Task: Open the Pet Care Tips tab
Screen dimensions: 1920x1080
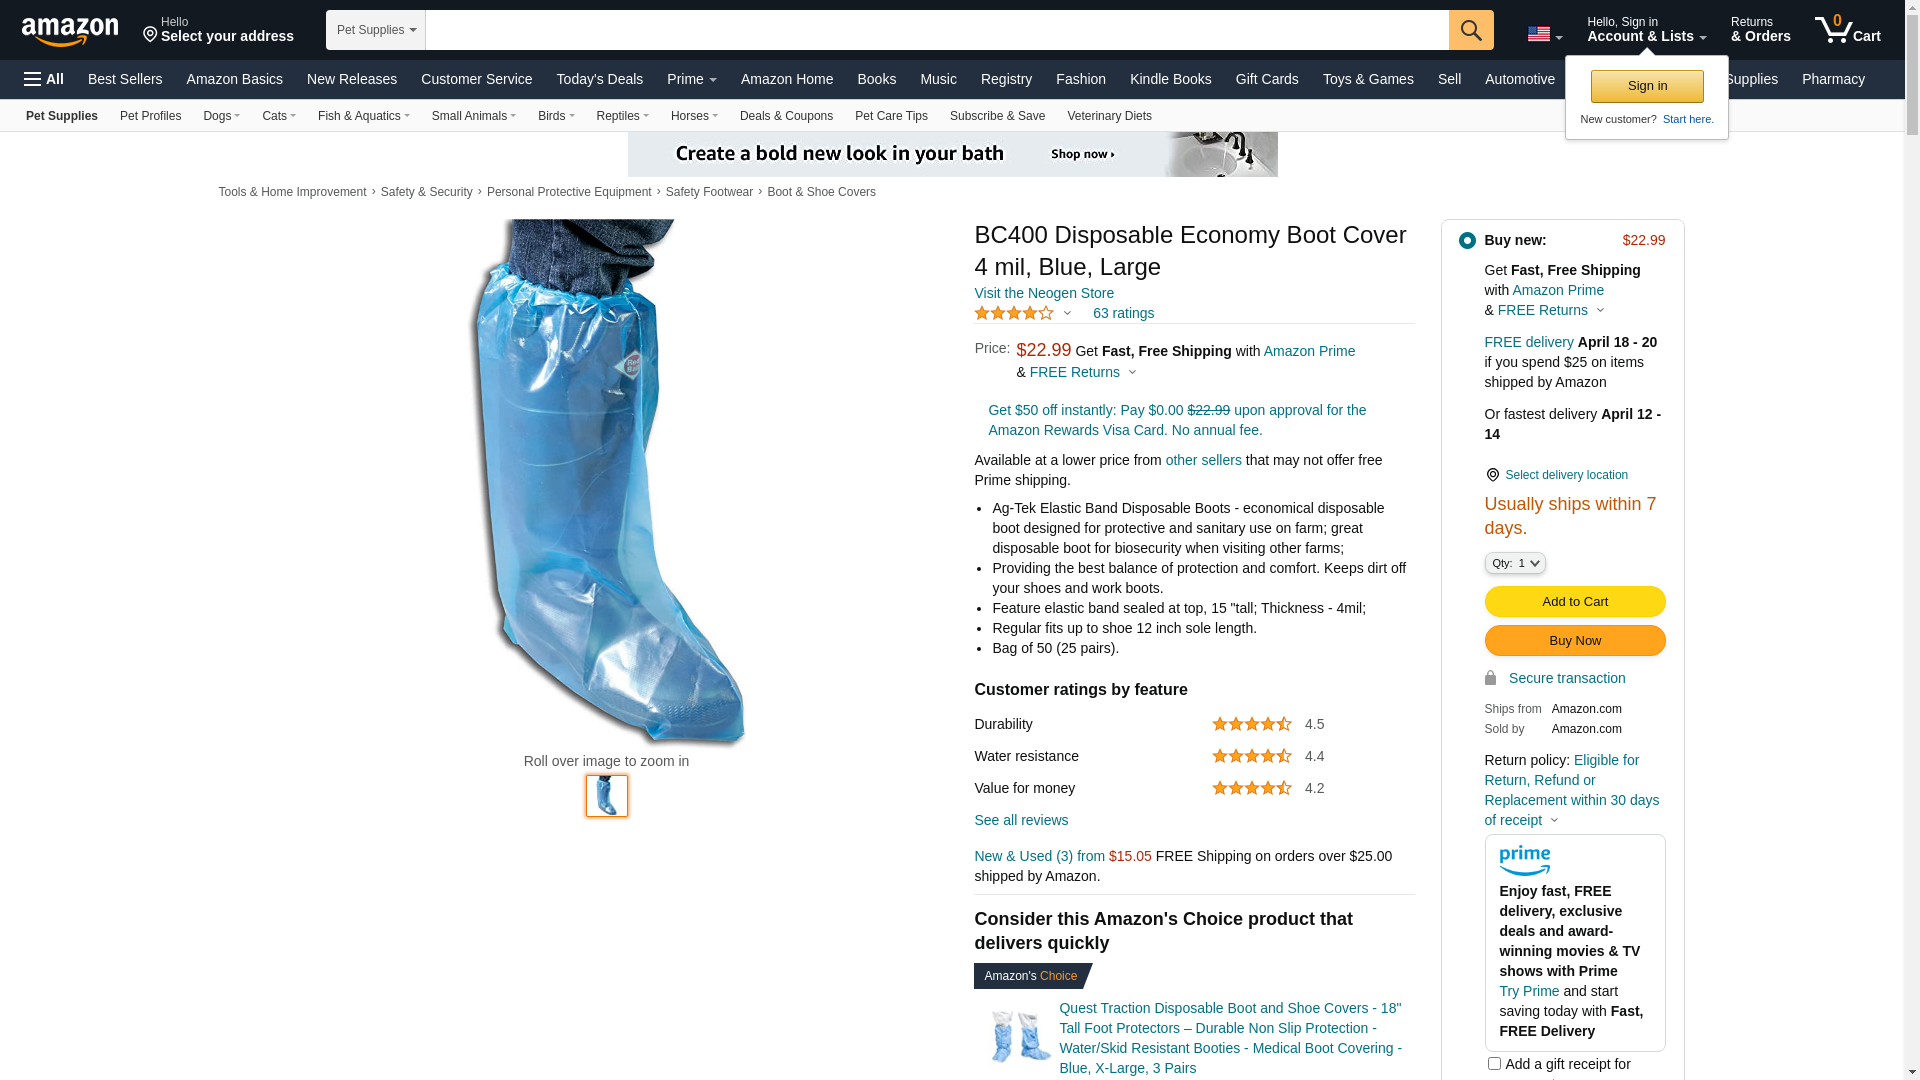Action: coord(891,116)
